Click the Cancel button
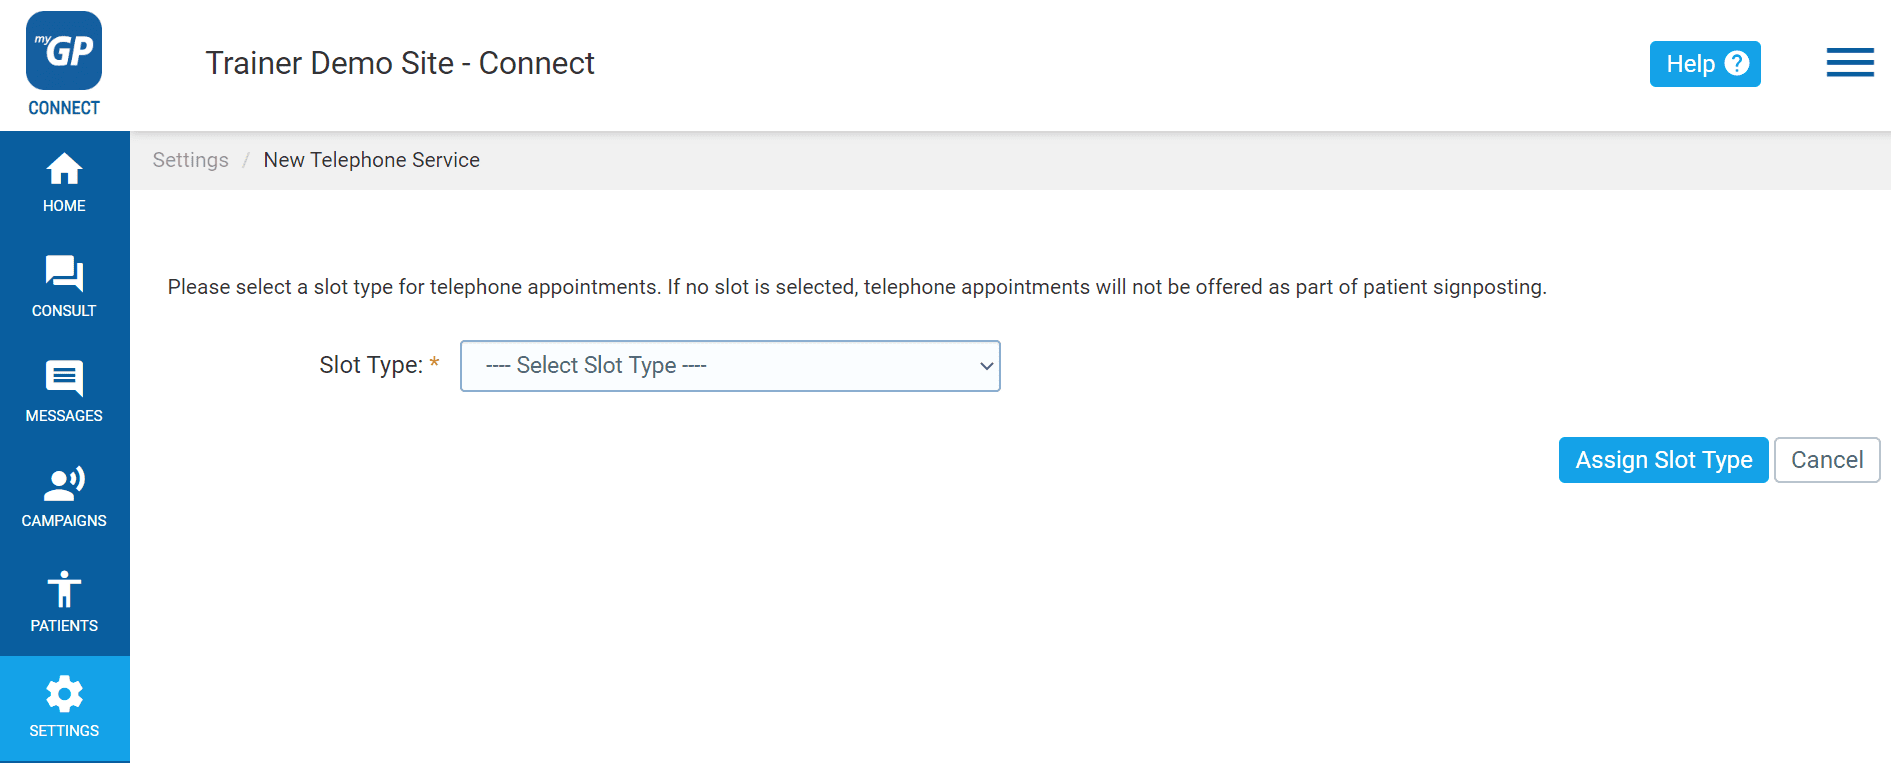The width and height of the screenshot is (1891, 763). pos(1827,460)
